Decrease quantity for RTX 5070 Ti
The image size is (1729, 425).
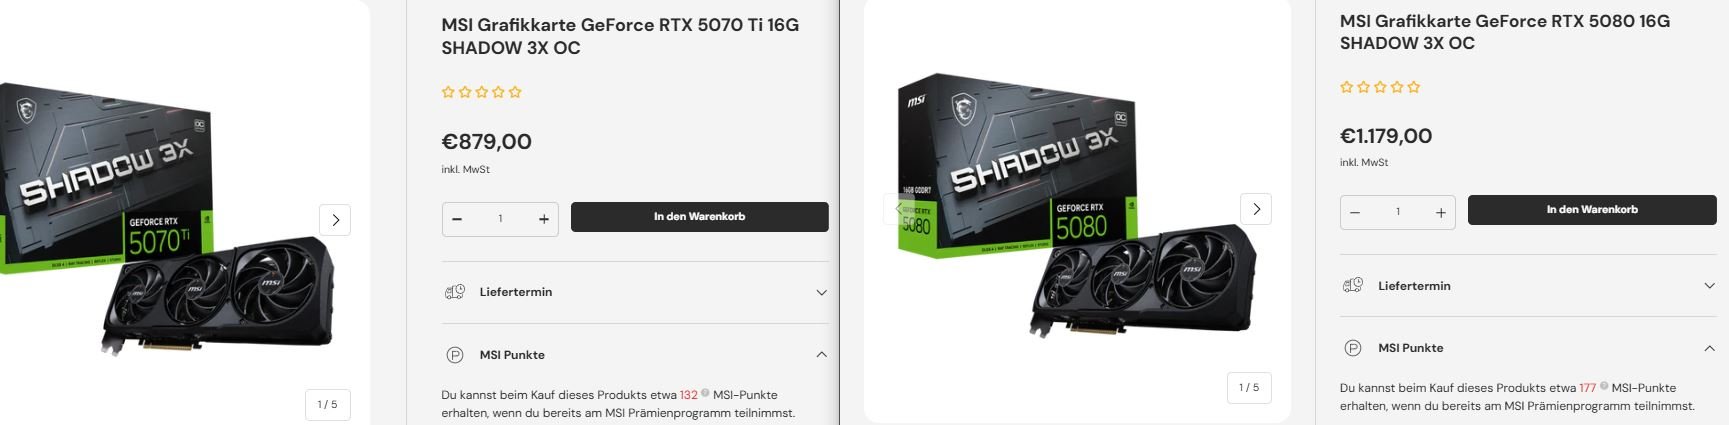[x=457, y=219]
